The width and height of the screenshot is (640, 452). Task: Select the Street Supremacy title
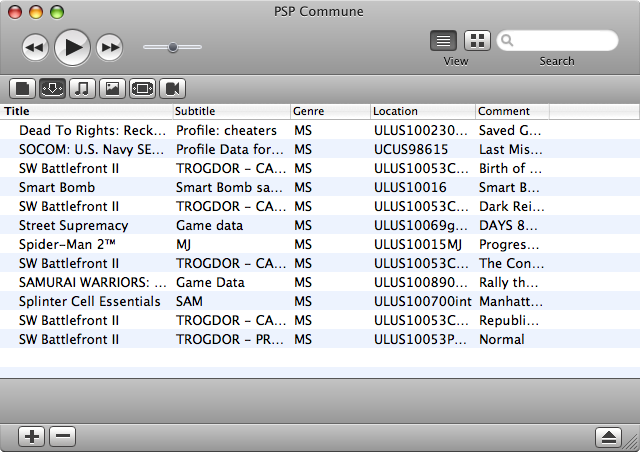click(73, 225)
